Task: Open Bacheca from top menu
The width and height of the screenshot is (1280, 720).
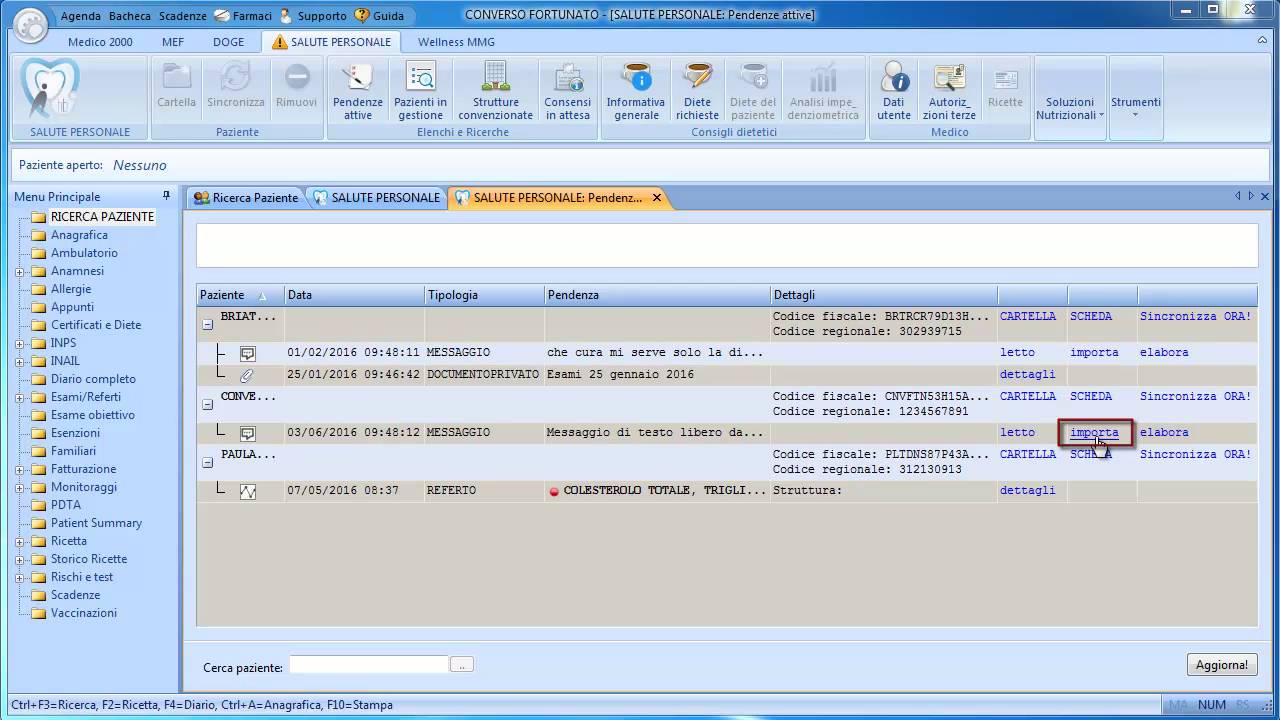Action: tap(130, 15)
